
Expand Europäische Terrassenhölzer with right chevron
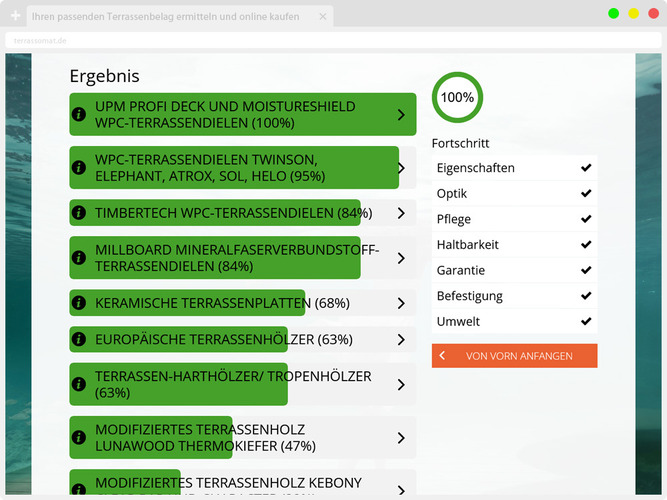point(401,340)
